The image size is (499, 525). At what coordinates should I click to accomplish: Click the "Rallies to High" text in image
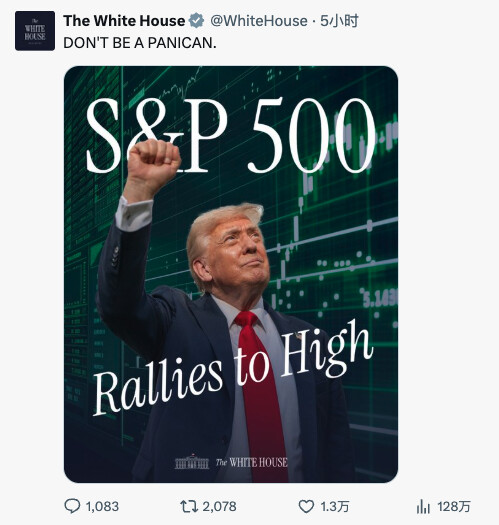tap(233, 368)
